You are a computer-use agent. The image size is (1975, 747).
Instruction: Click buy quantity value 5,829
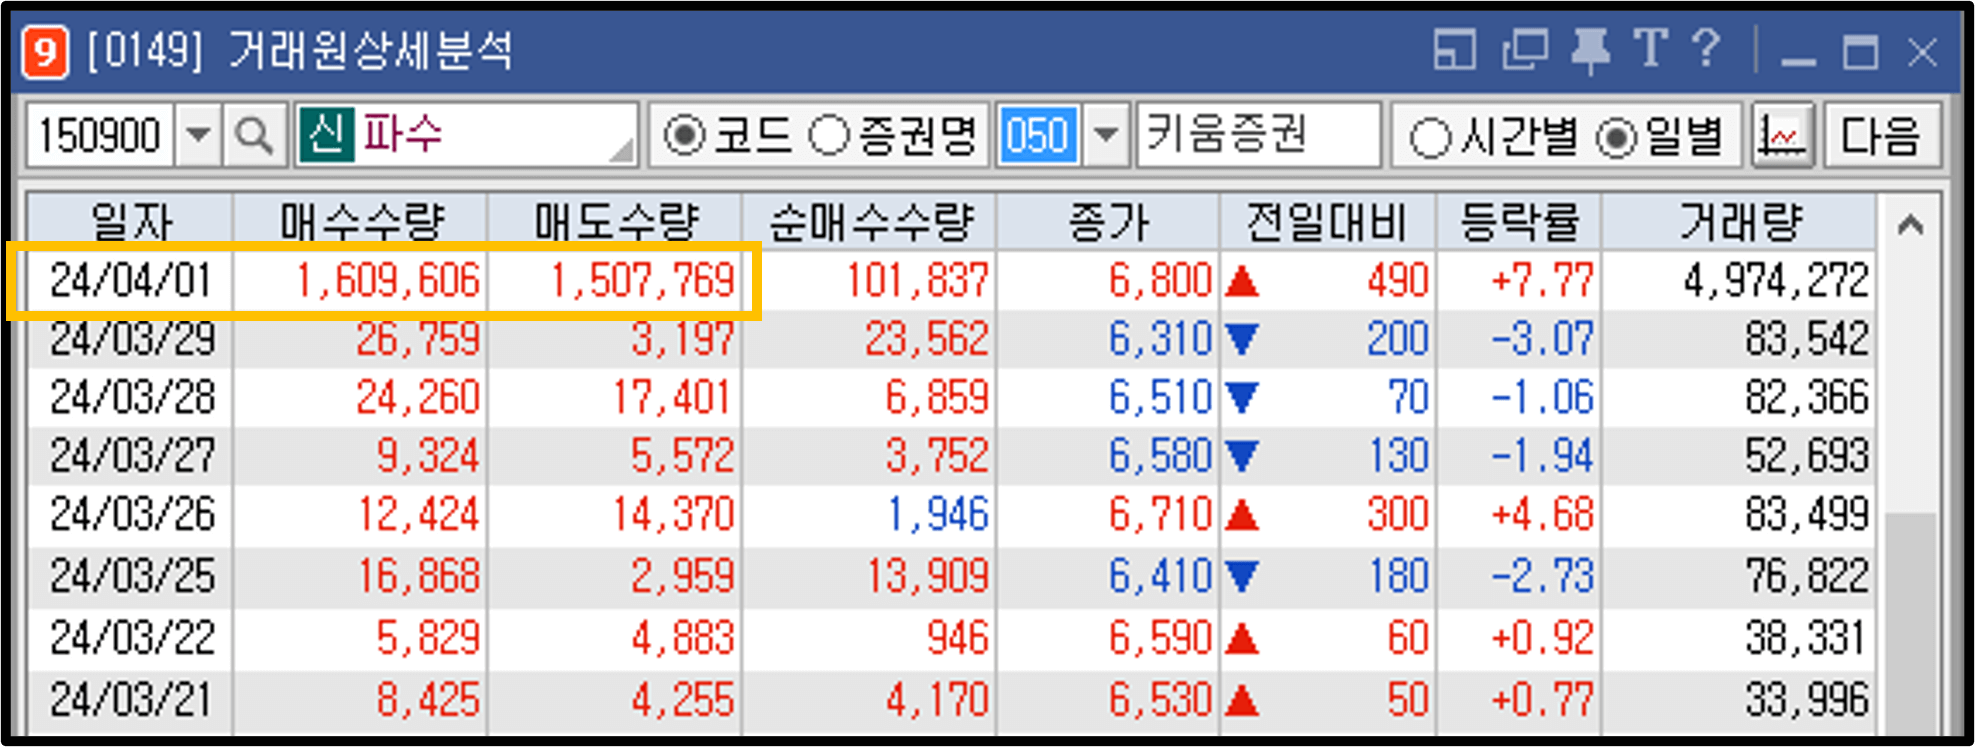(429, 638)
